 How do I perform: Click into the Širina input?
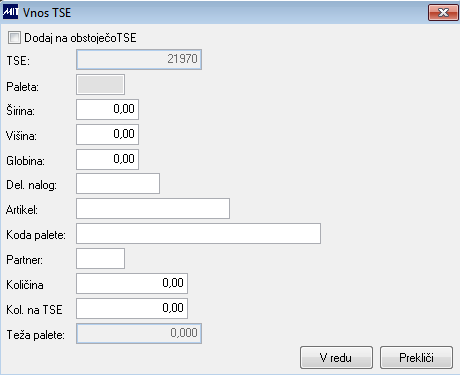coord(107,109)
